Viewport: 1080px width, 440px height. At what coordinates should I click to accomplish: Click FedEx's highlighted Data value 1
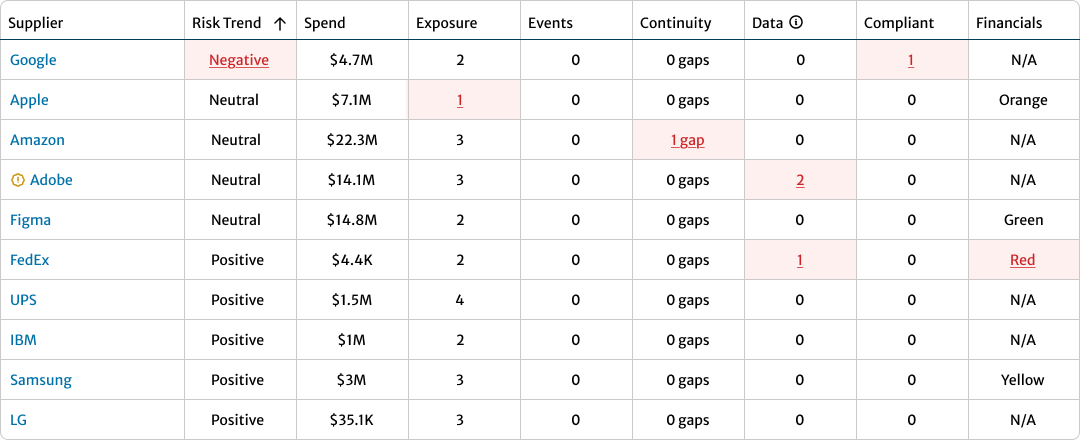(800, 260)
